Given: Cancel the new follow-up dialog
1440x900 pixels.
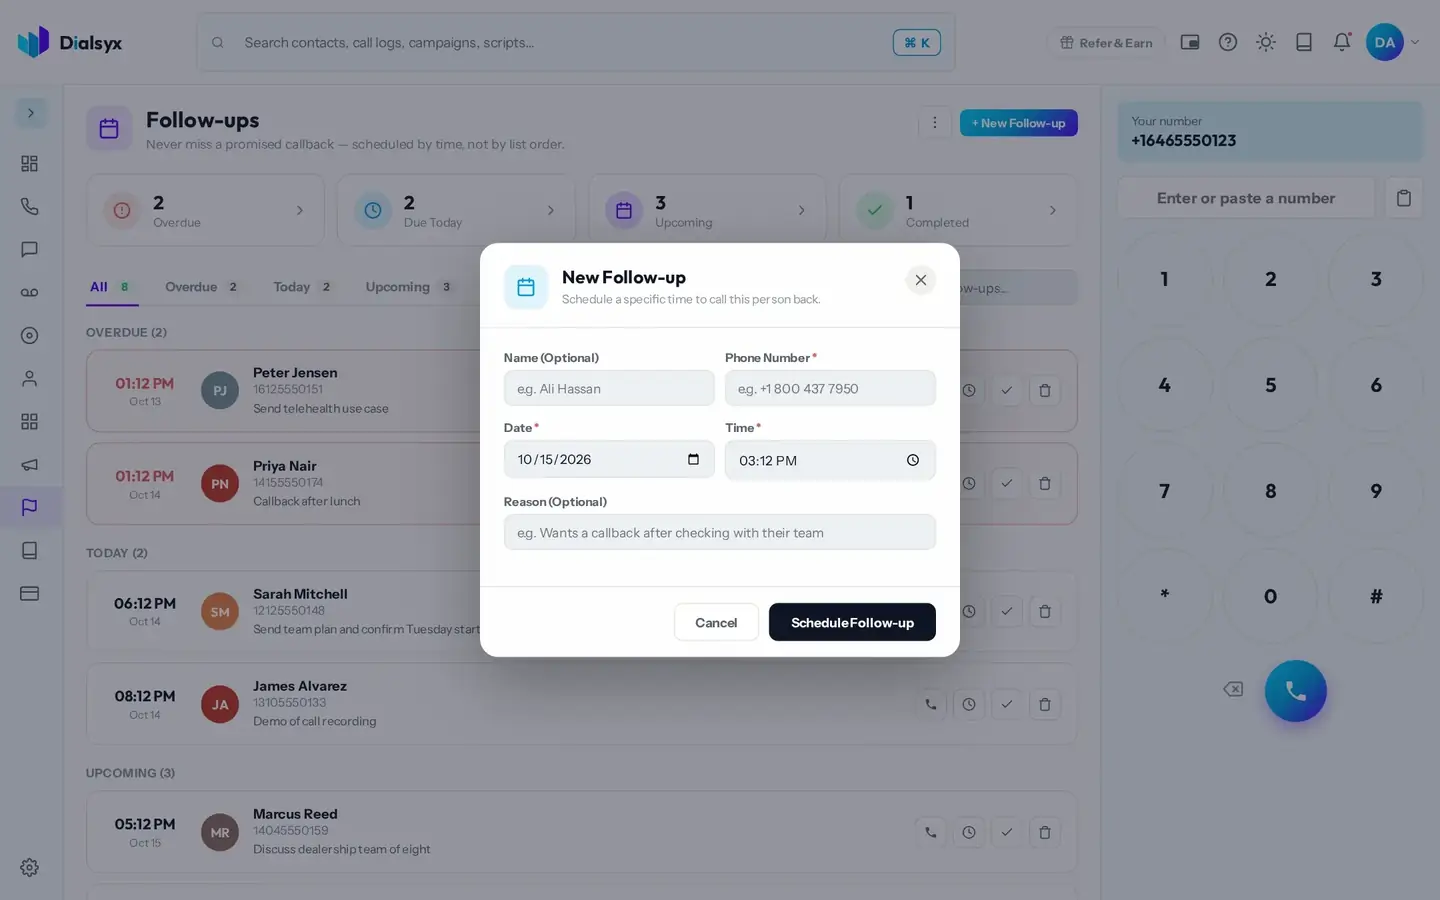Looking at the screenshot, I should point(716,622).
